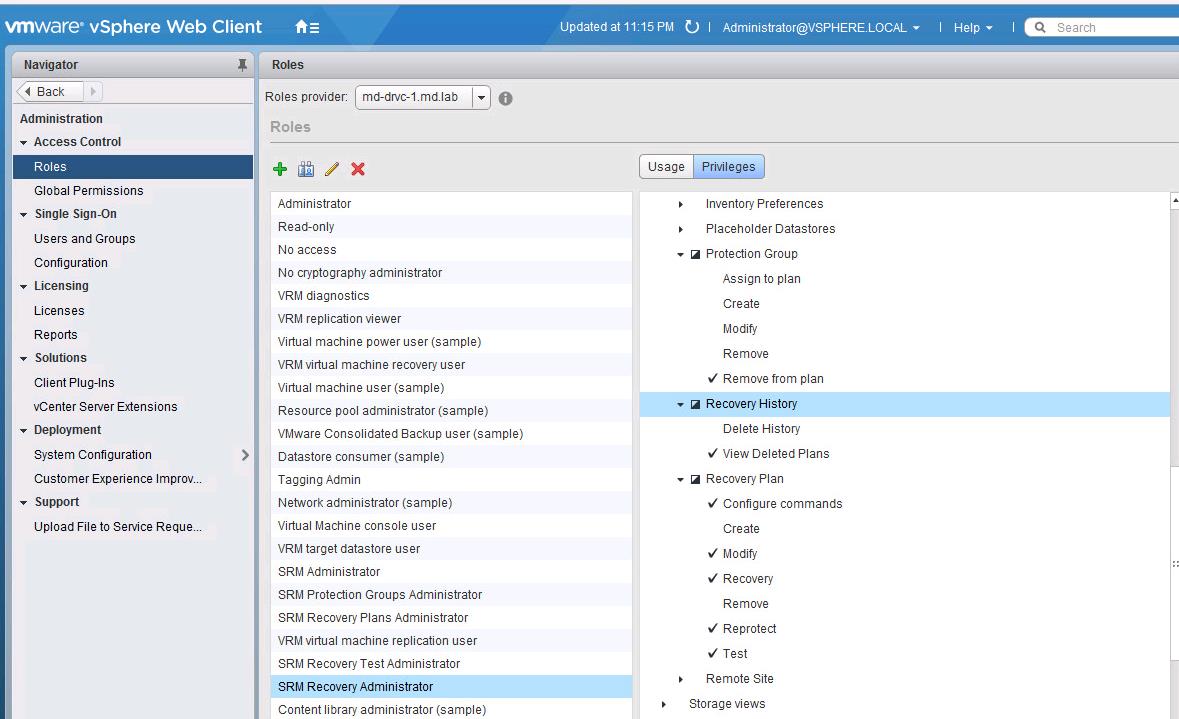Switch to the Privileges tab
The image size is (1179, 719).
[729, 166]
